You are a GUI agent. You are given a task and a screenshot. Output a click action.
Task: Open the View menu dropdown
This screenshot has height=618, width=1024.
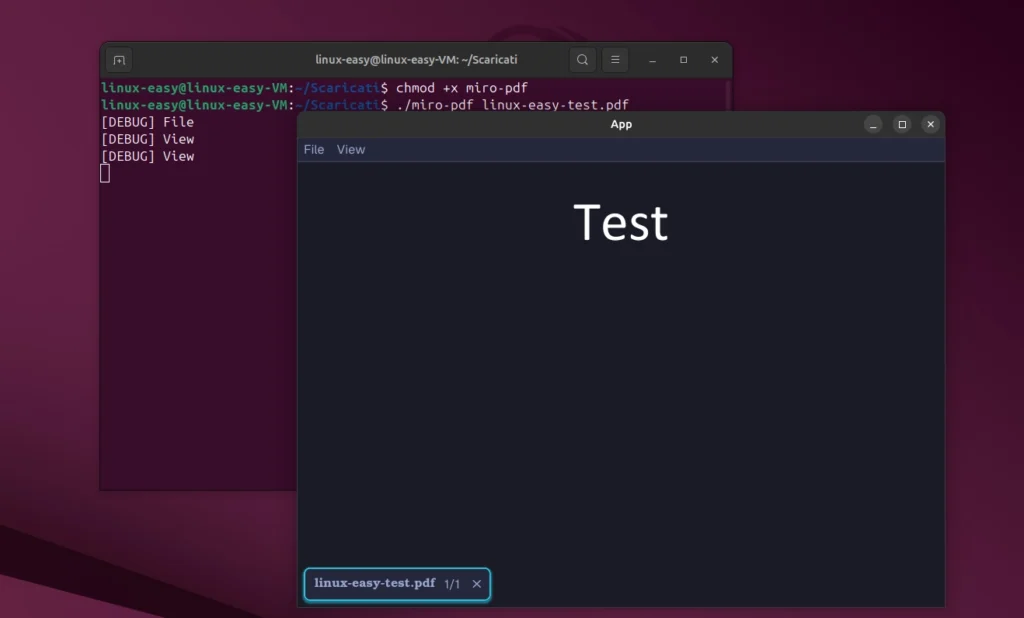(x=350, y=149)
